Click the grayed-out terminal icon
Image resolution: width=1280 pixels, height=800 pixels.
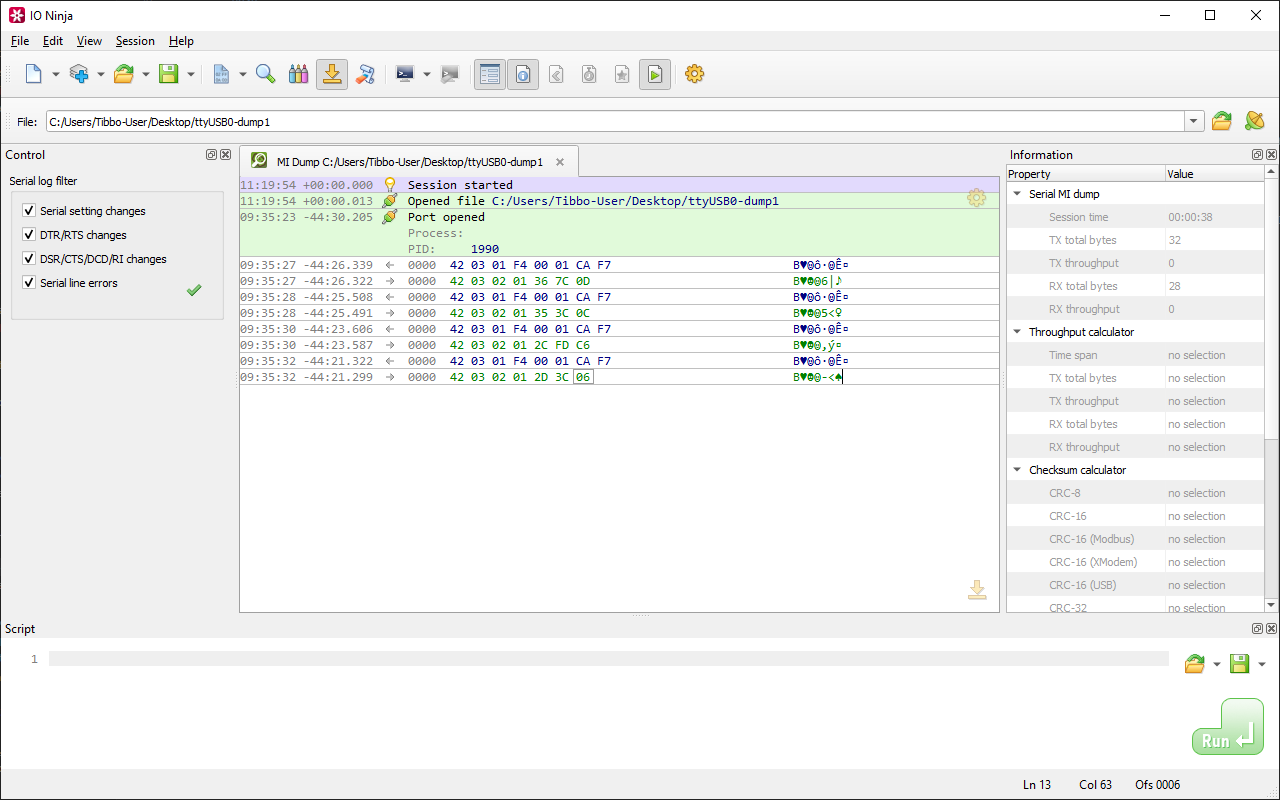click(450, 74)
